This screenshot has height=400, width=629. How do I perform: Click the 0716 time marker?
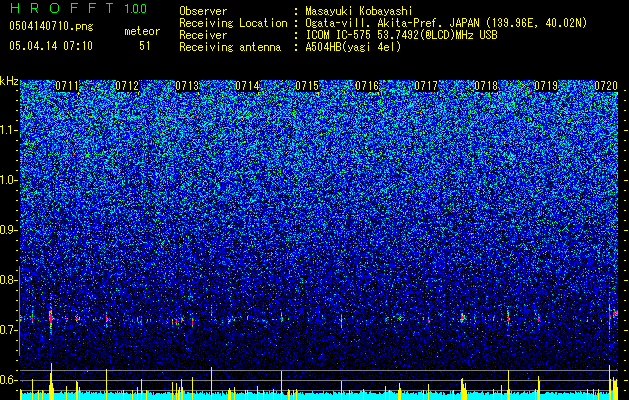click(x=367, y=86)
